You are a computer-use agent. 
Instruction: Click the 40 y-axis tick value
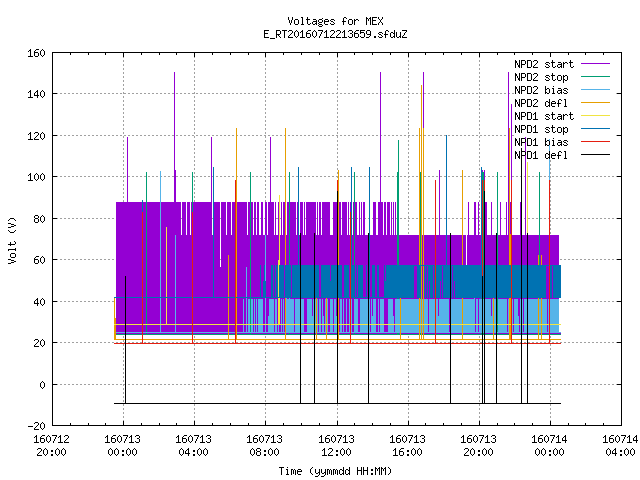tap(39, 302)
